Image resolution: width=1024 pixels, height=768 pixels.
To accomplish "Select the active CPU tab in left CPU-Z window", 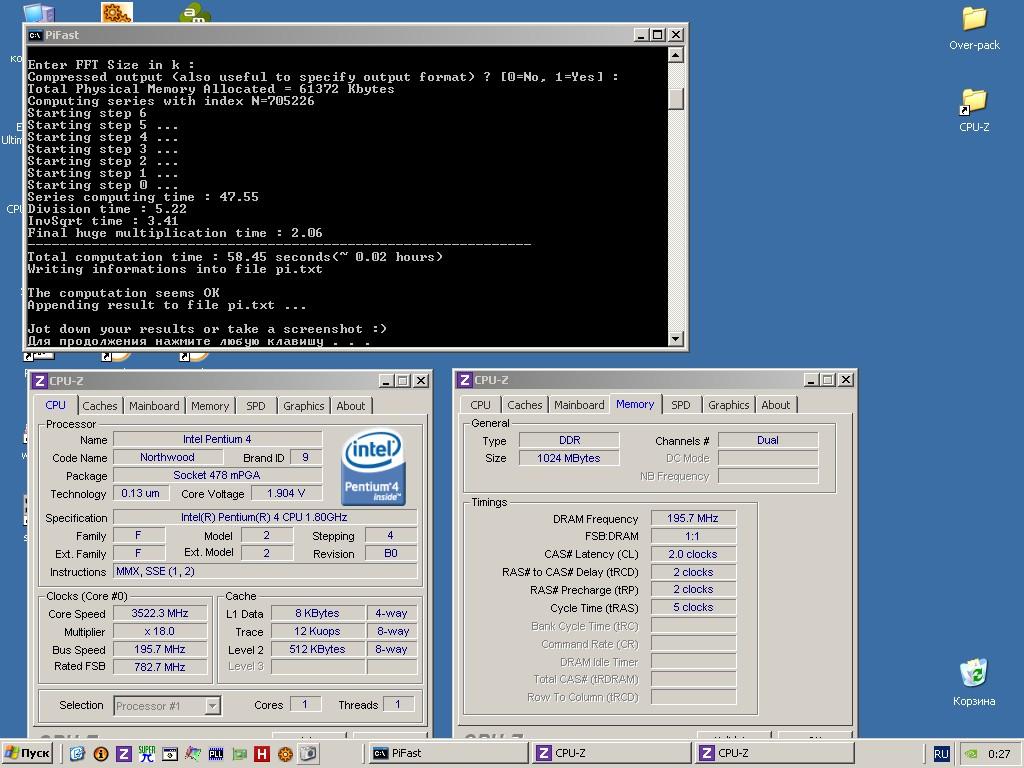I will (56, 406).
